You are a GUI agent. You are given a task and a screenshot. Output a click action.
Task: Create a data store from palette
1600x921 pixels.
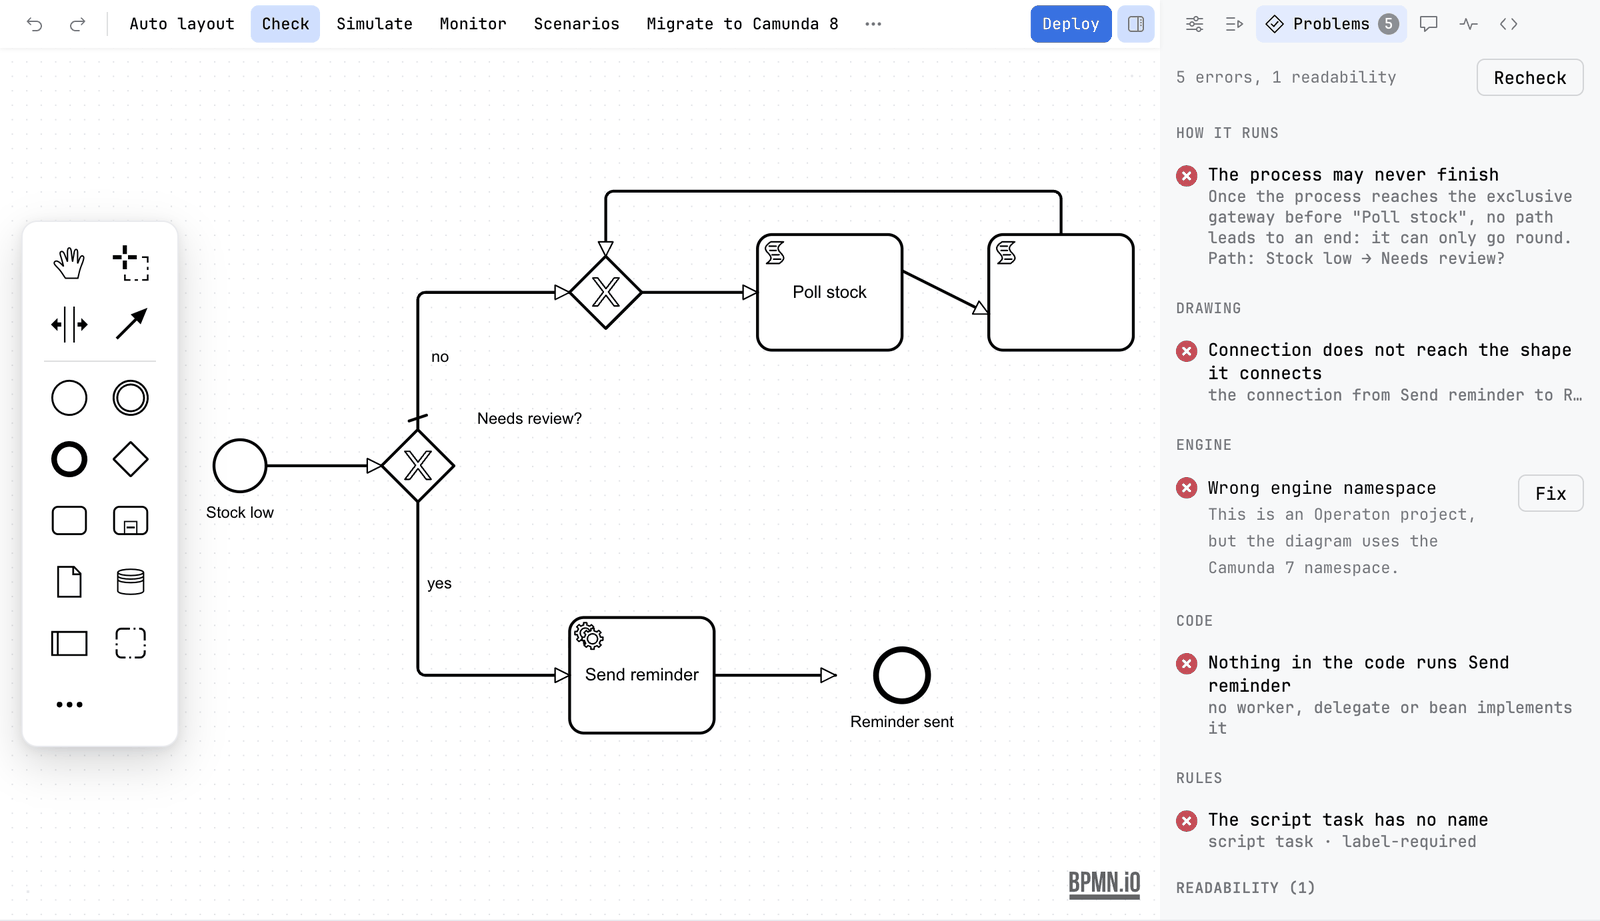pyautogui.click(x=131, y=582)
